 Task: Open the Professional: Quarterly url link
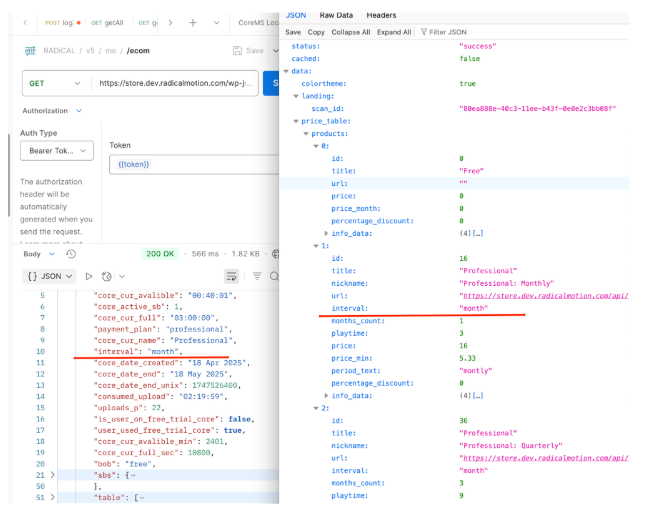(544, 458)
